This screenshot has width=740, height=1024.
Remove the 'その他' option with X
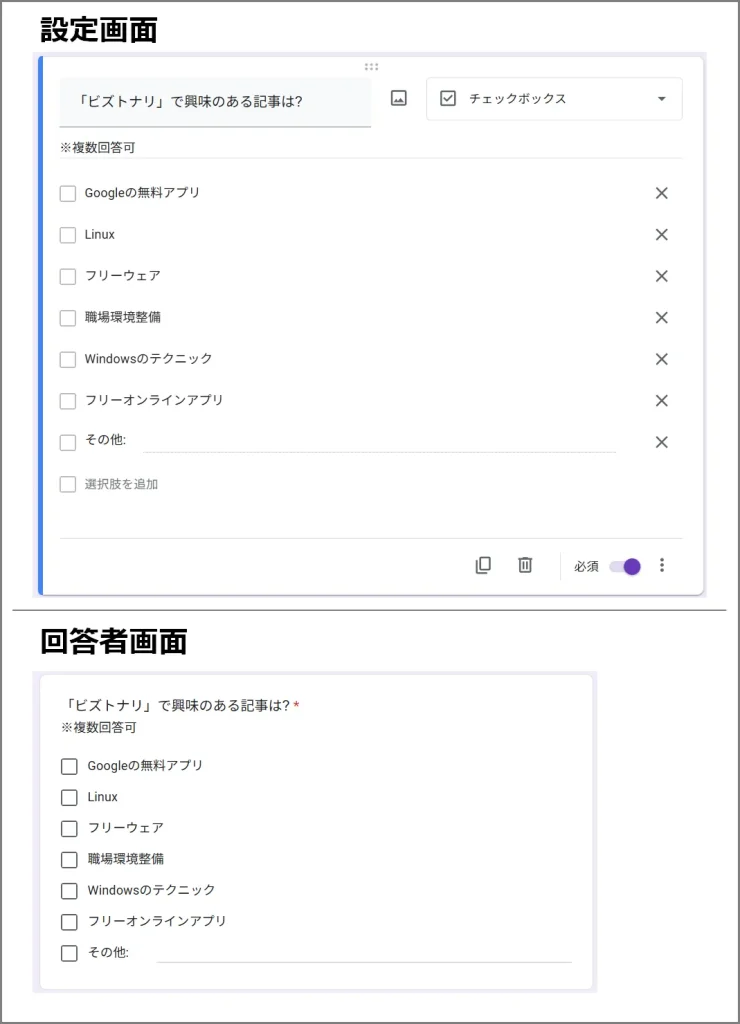[661, 442]
